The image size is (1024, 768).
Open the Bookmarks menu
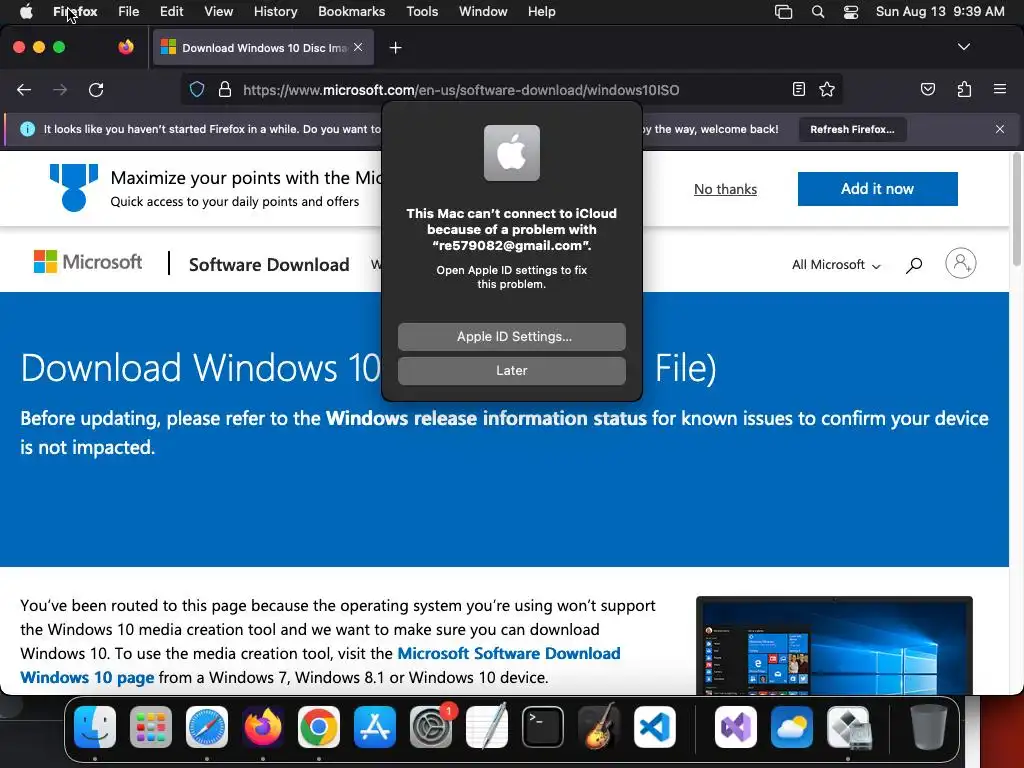click(351, 12)
